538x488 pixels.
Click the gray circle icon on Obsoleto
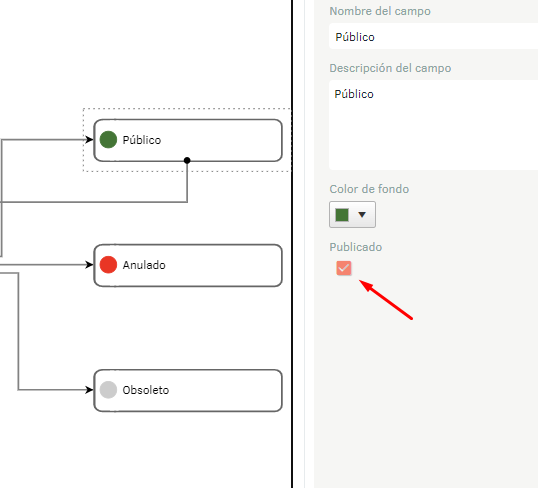point(108,390)
